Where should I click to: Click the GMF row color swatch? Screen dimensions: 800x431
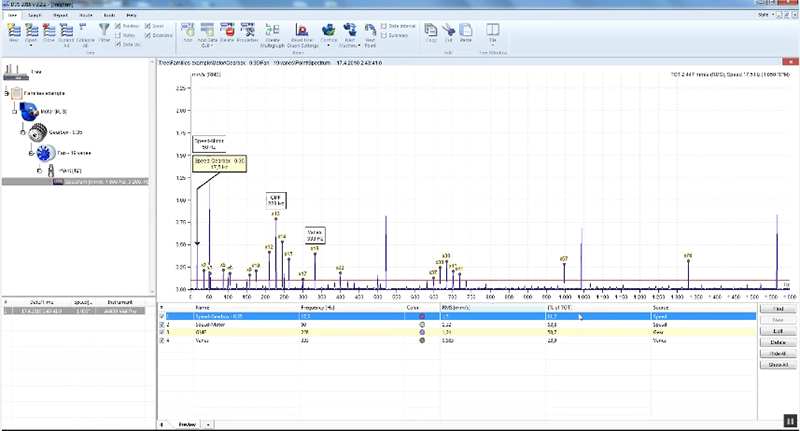[x=423, y=333]
